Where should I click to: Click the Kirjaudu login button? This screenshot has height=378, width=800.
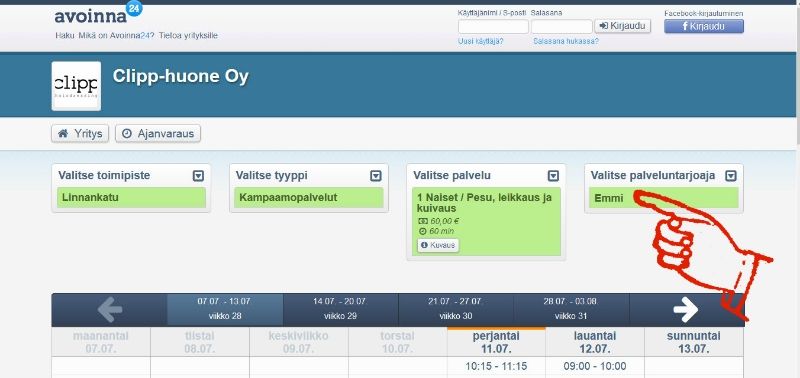[x=622, y=26]
